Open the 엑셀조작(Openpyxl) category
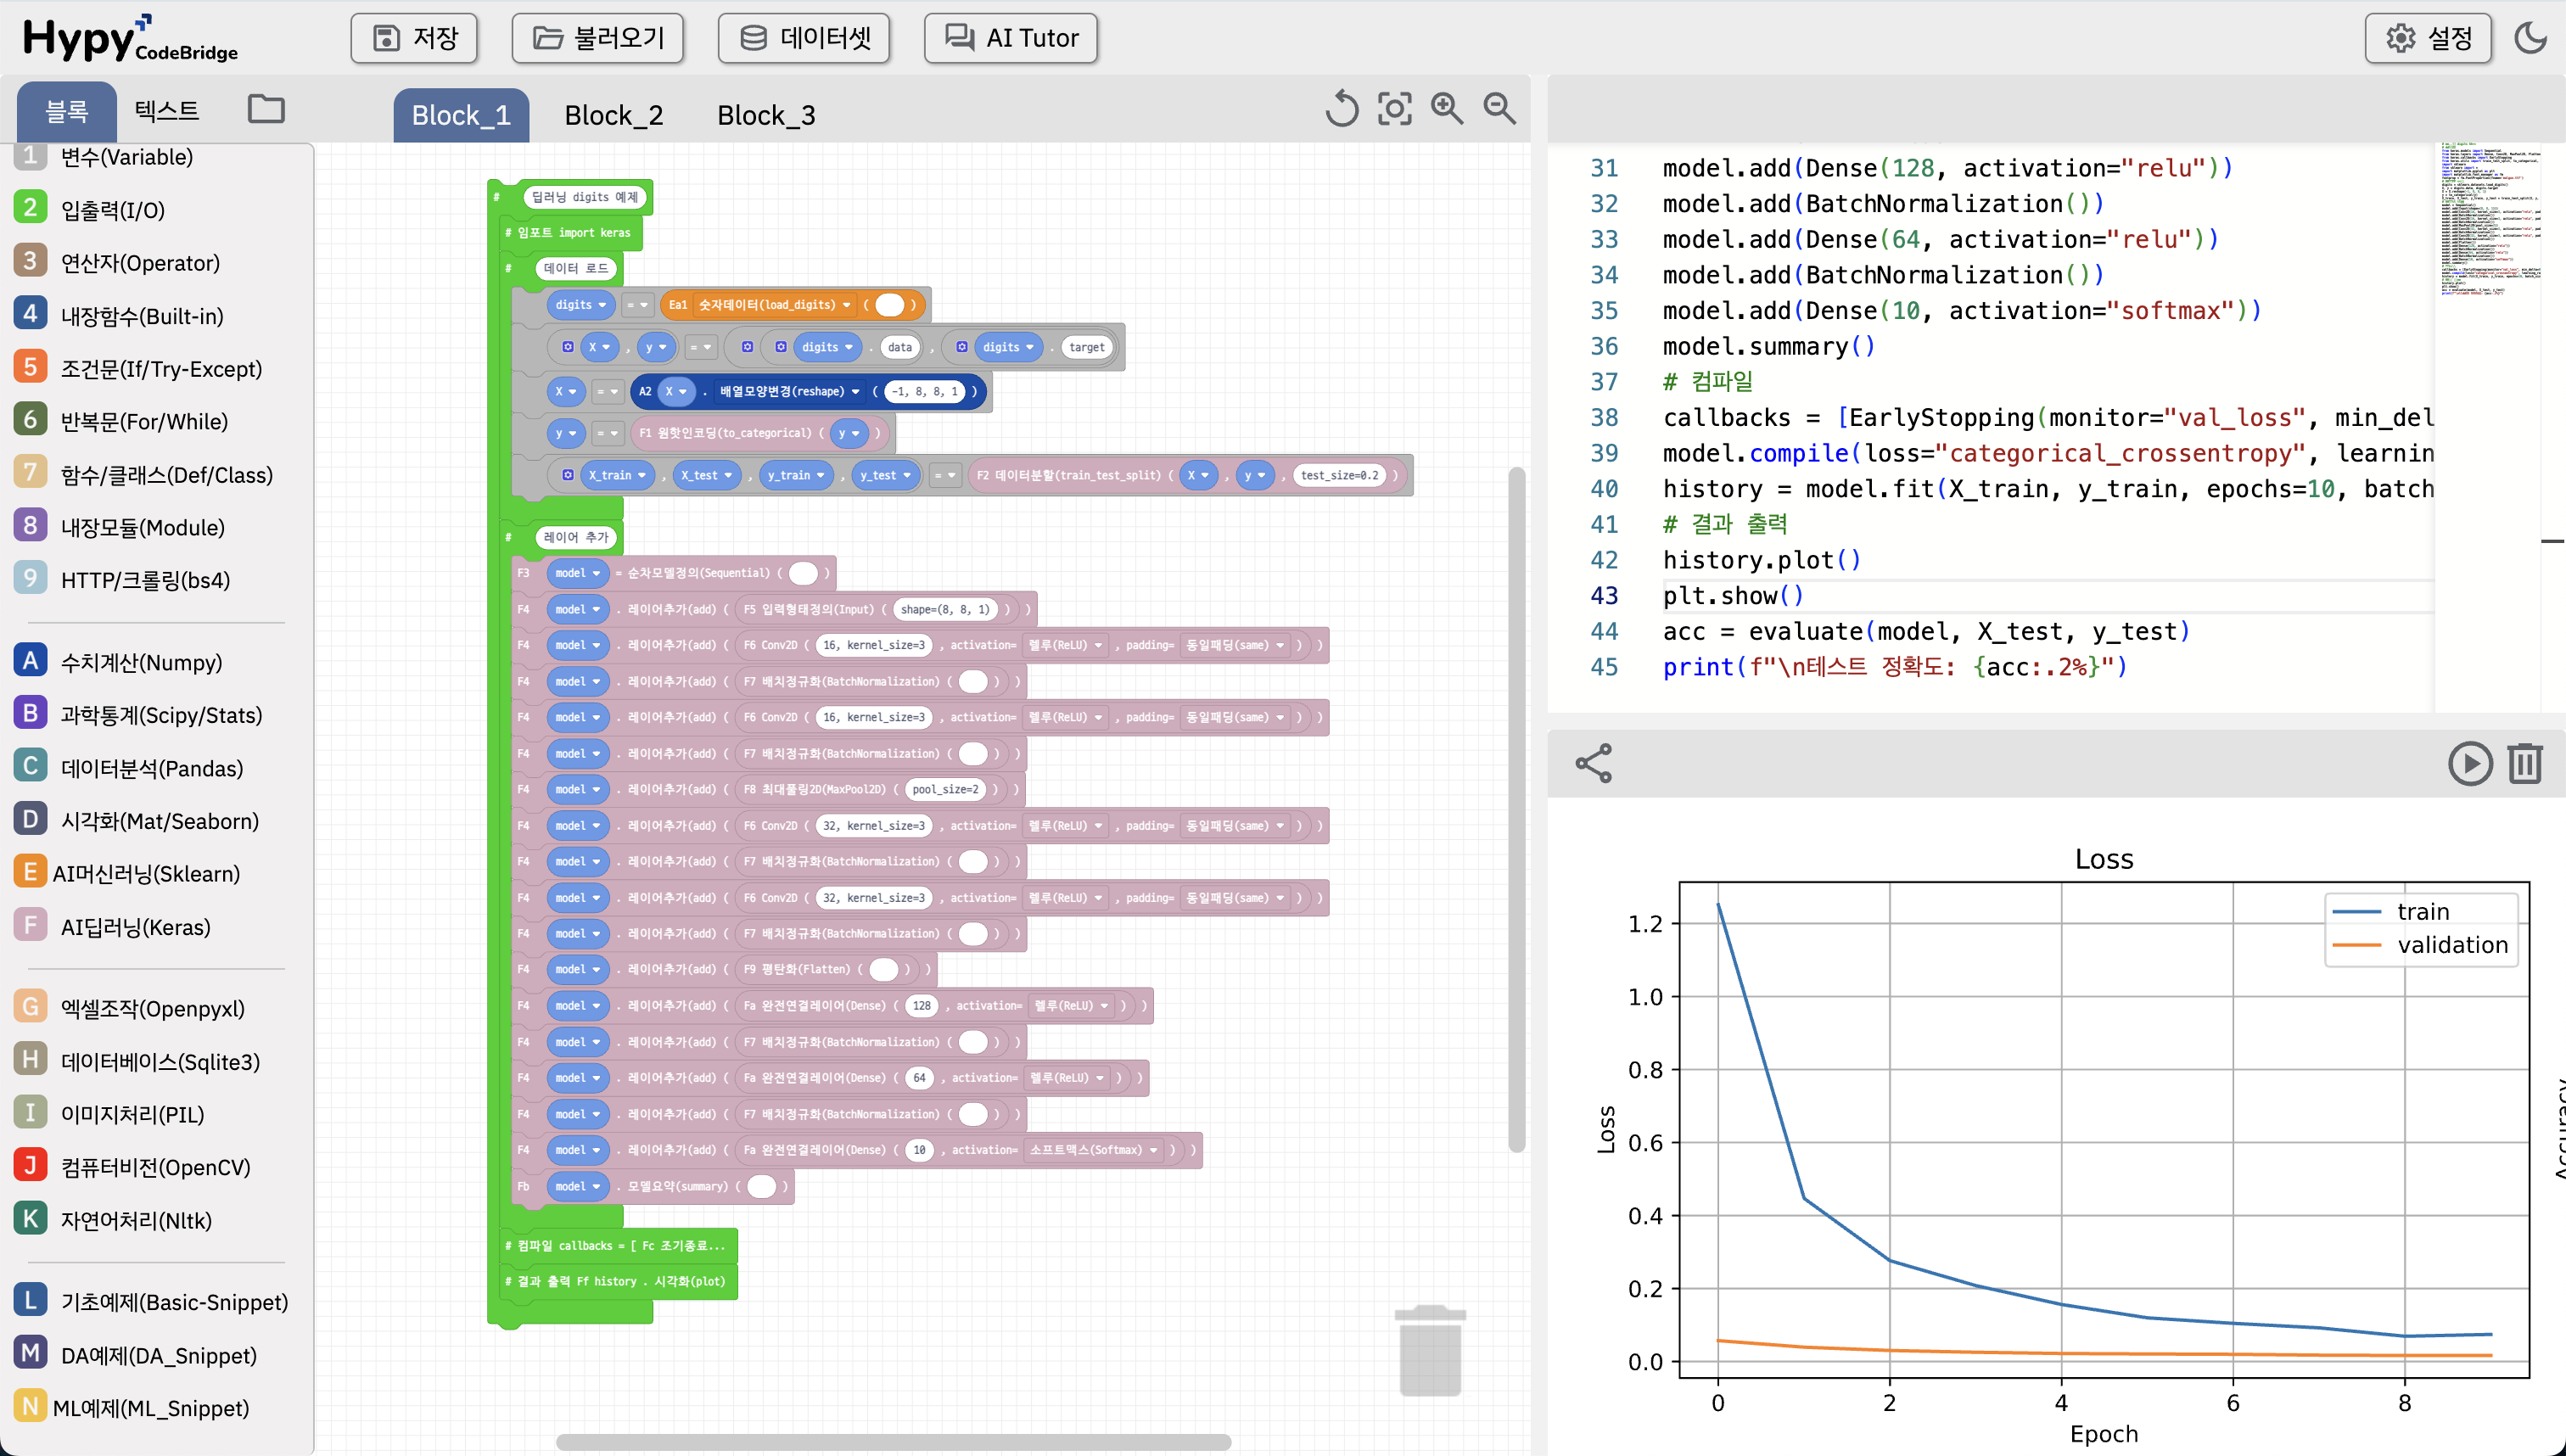2566x1456 pixels. tap(130, 1008)
